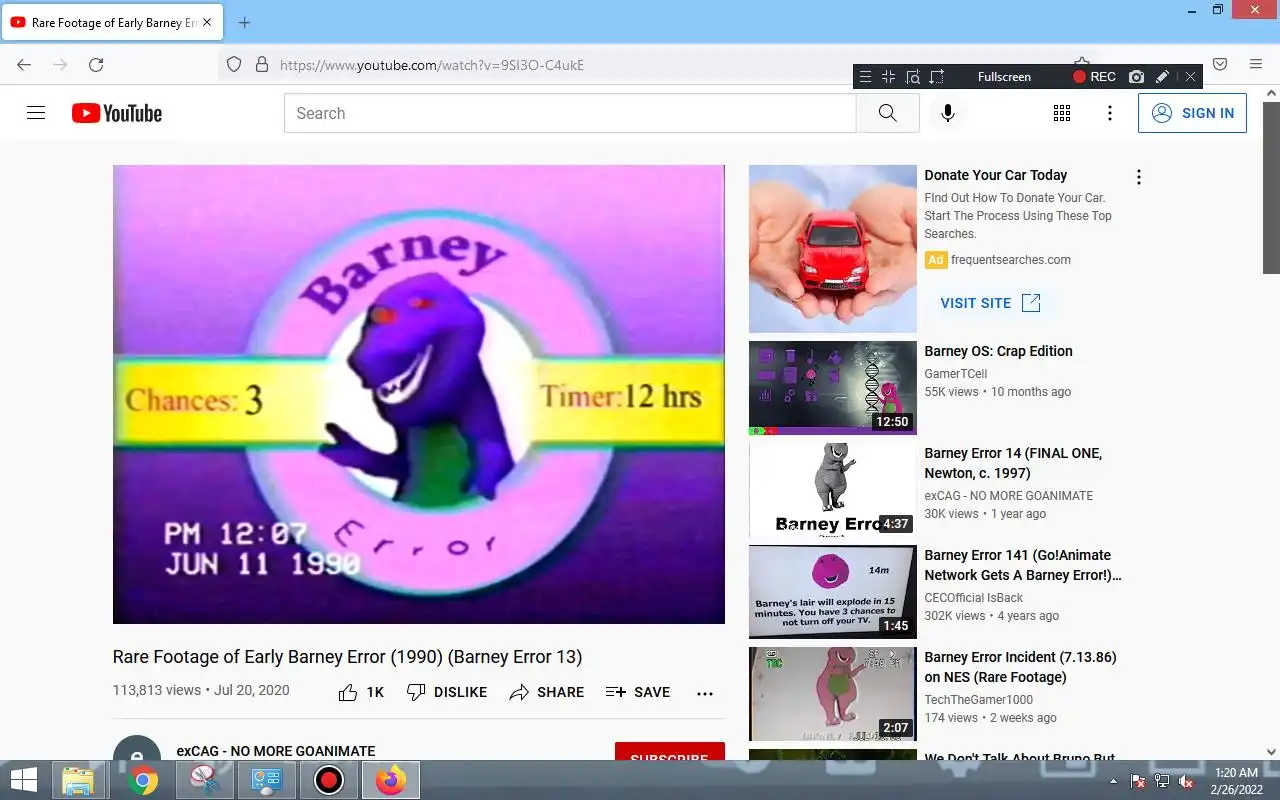The image size is (1280, 800).
Task: Take a screenshot with recorder camera icon
Action: 1136,76
